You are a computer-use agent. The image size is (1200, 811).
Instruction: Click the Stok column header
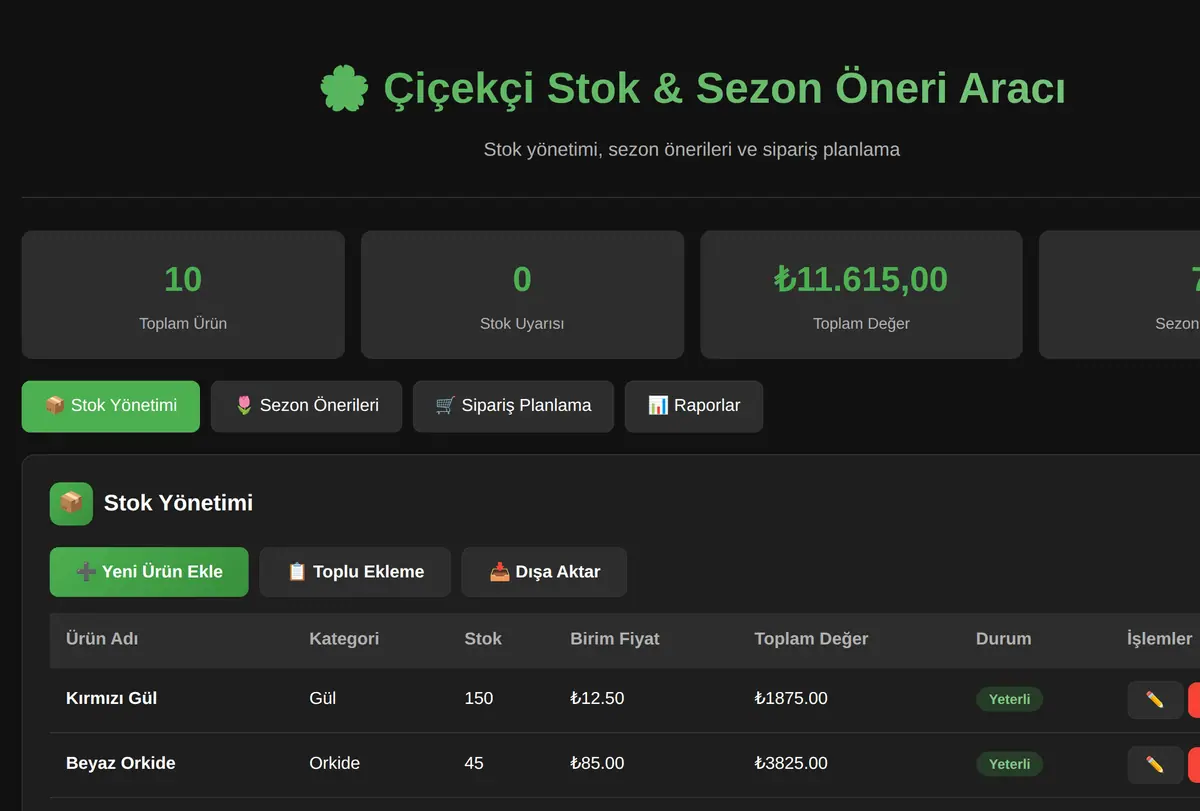[x=483, y=639]
